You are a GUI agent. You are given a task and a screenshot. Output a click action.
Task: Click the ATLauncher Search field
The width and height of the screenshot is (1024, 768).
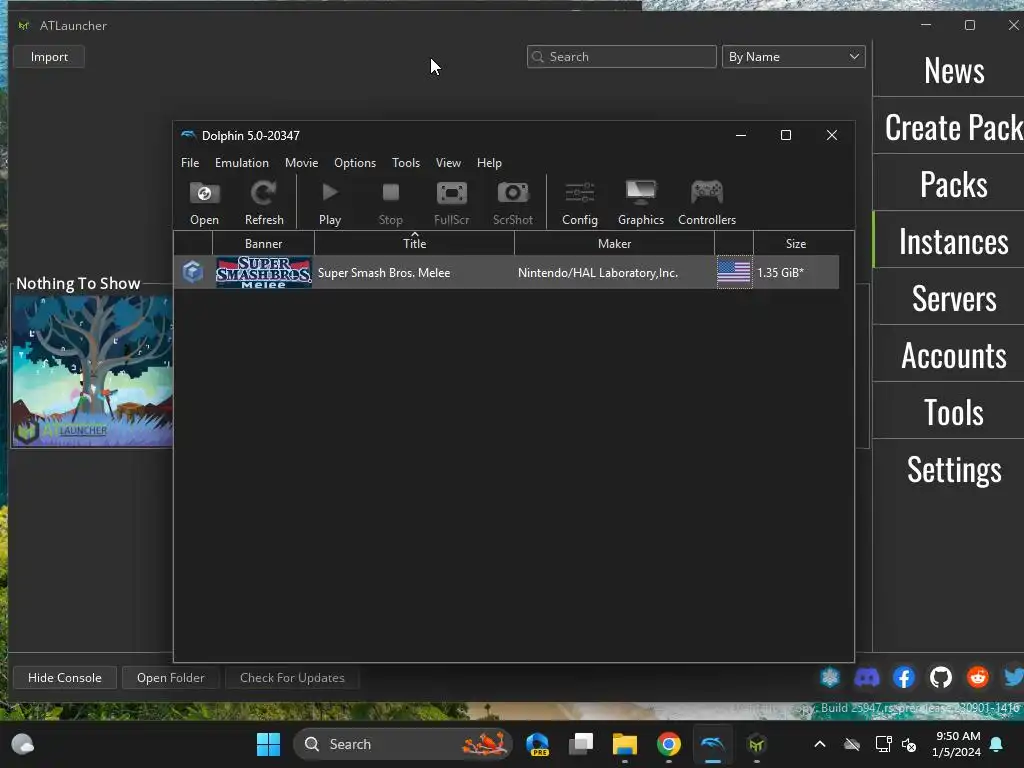coord(621,57)
